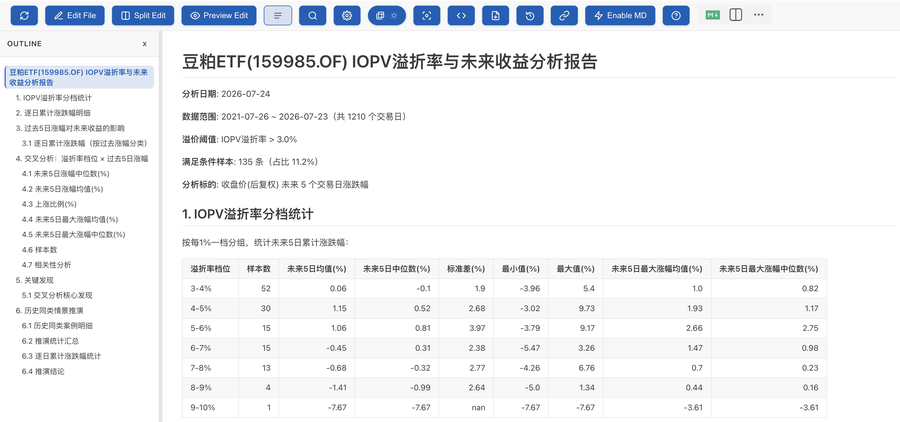This screenshot has width=900, height=422.
Task: Switch to Preview Edit mode
Action: click(x=219, y=16)
